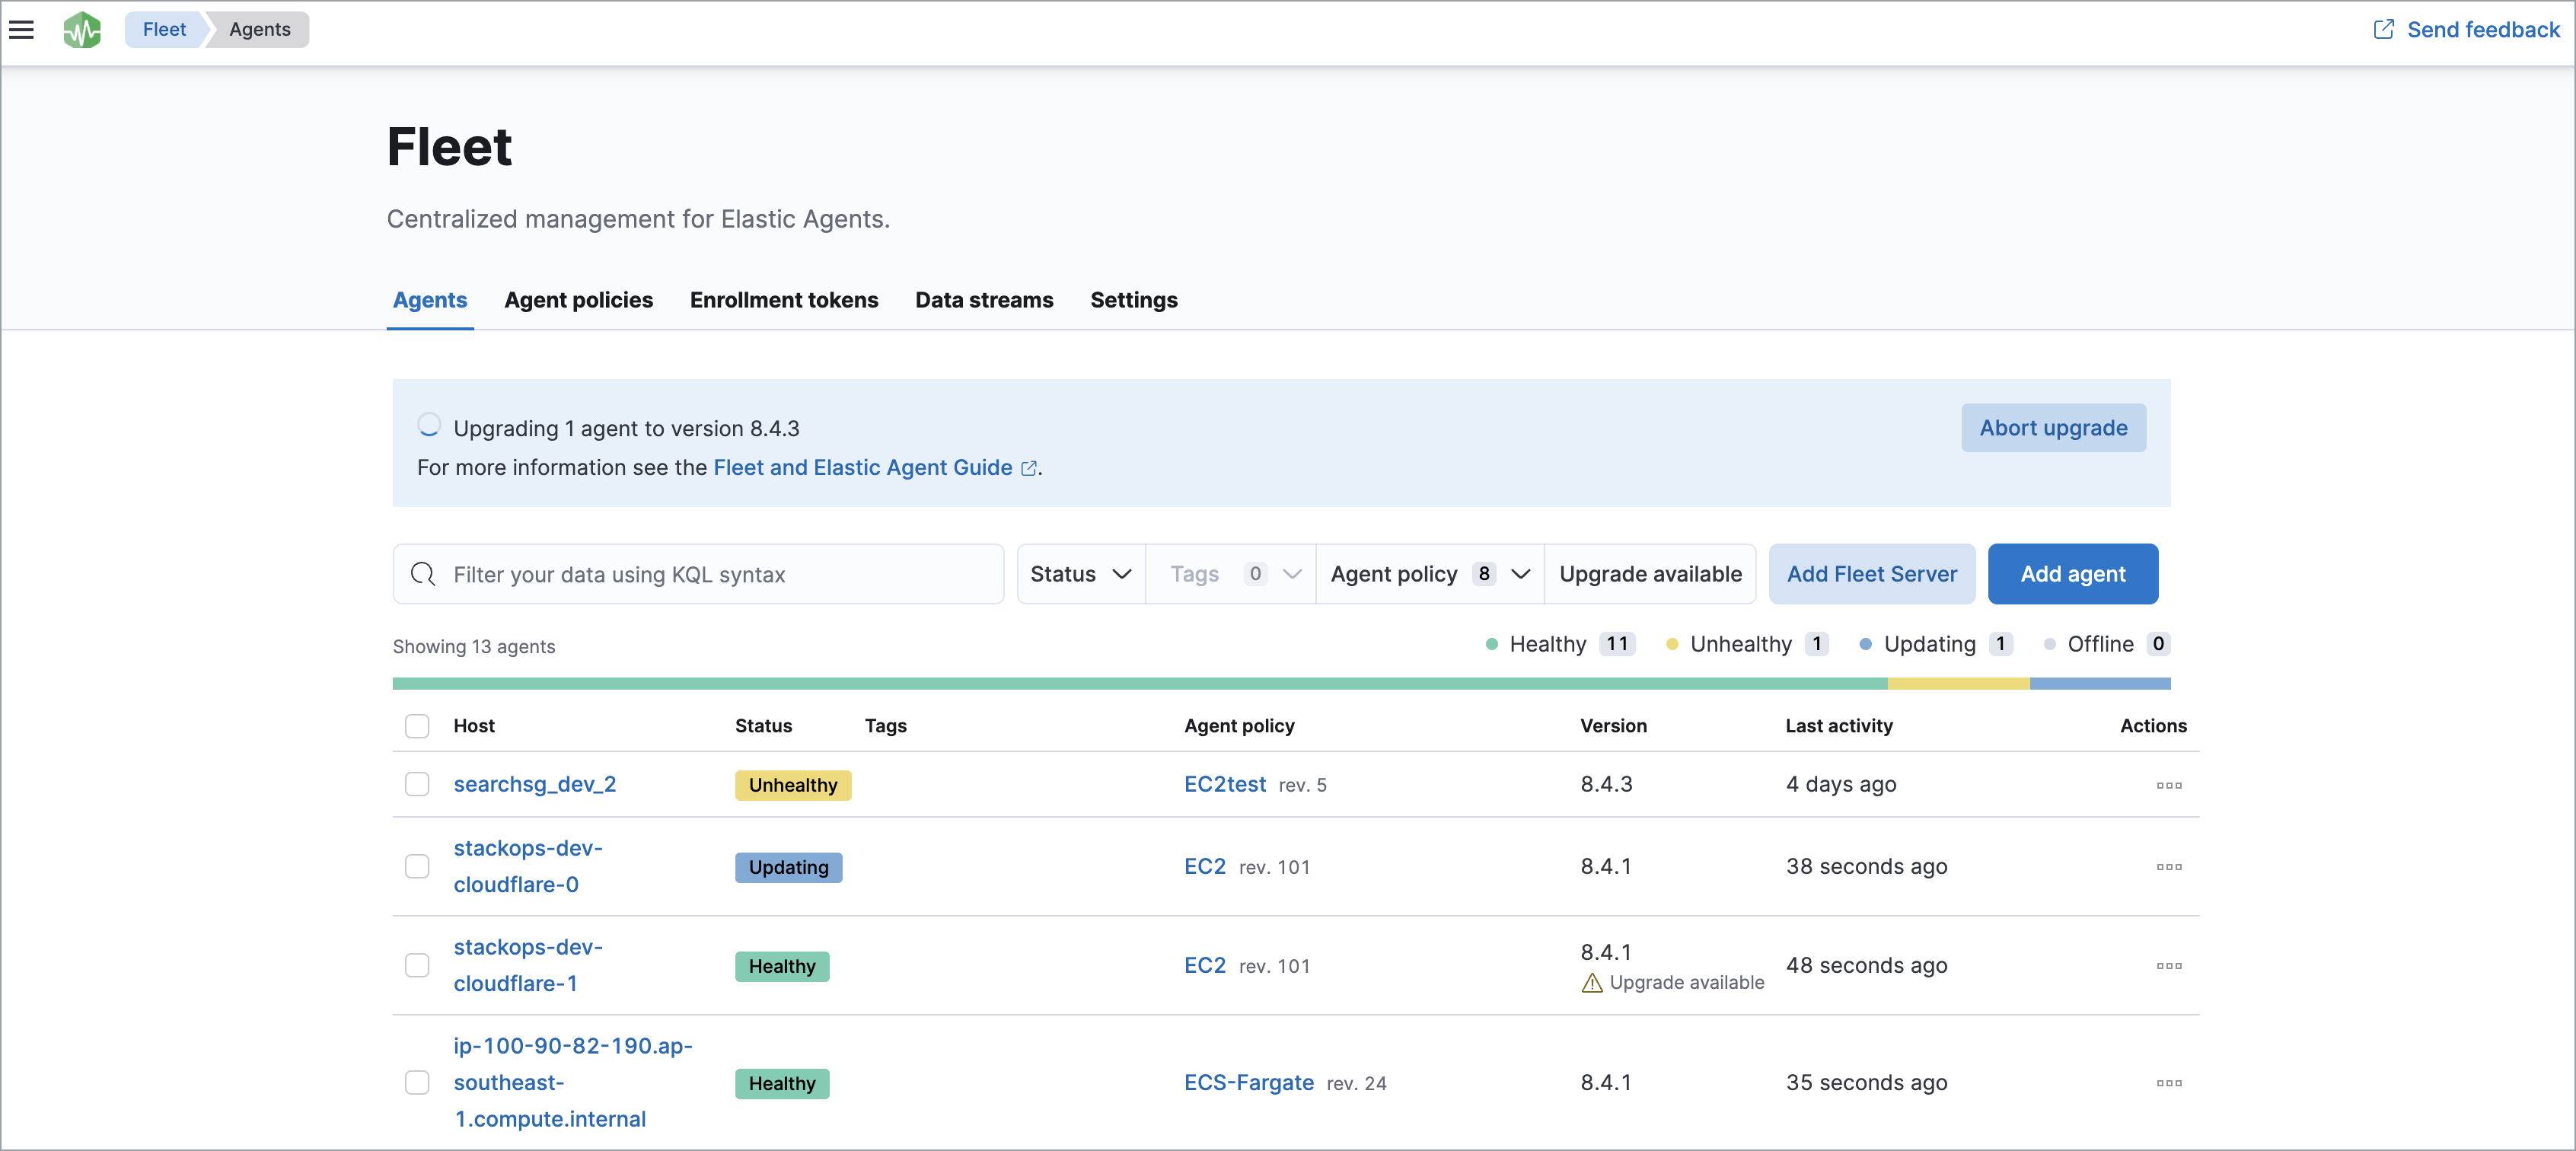2576x1151 pixels.
Task: Select the ip-100-90-82-190 agent checkbox
Action: pyautogui.click(x=417, y=1082)
